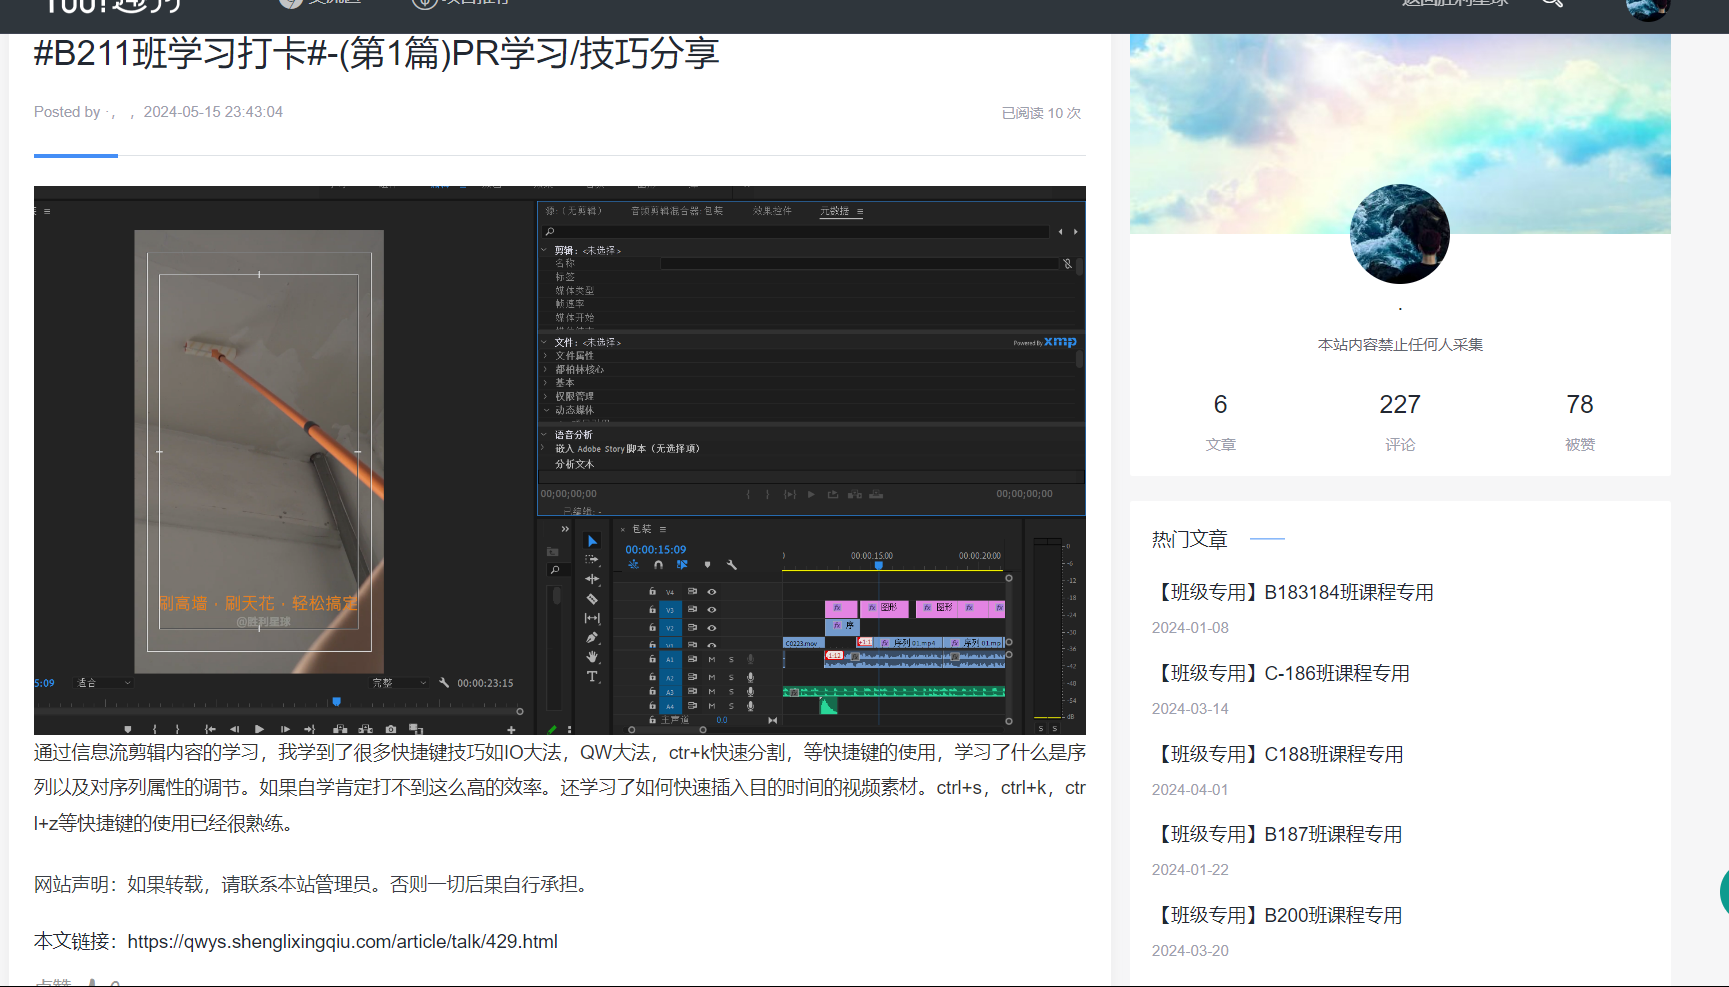The height and width of the screenshot is (987, 1729).
Task: Select the 元数据 tab
Action: pyautogui.click(x=834, y=211)
